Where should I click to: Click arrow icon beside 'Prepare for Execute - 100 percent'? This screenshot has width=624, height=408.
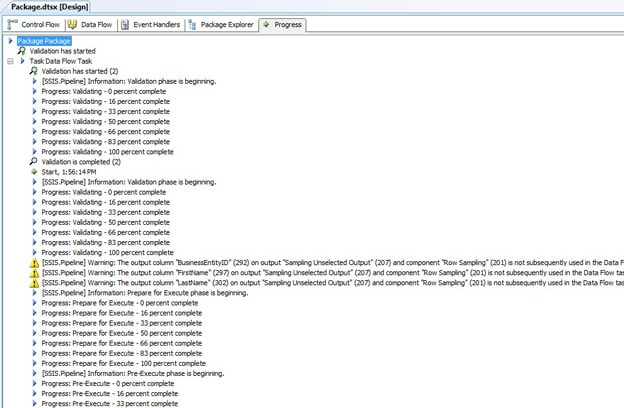click(x=34, y=363)
